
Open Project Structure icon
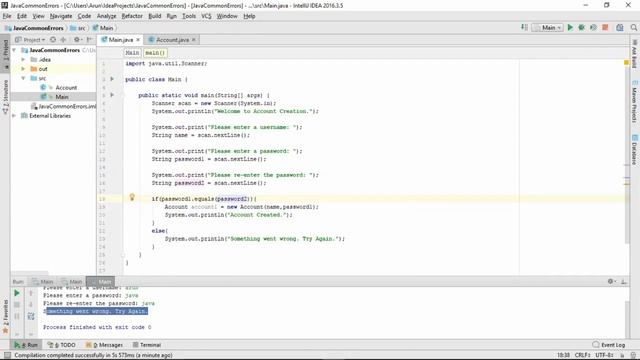620,27
